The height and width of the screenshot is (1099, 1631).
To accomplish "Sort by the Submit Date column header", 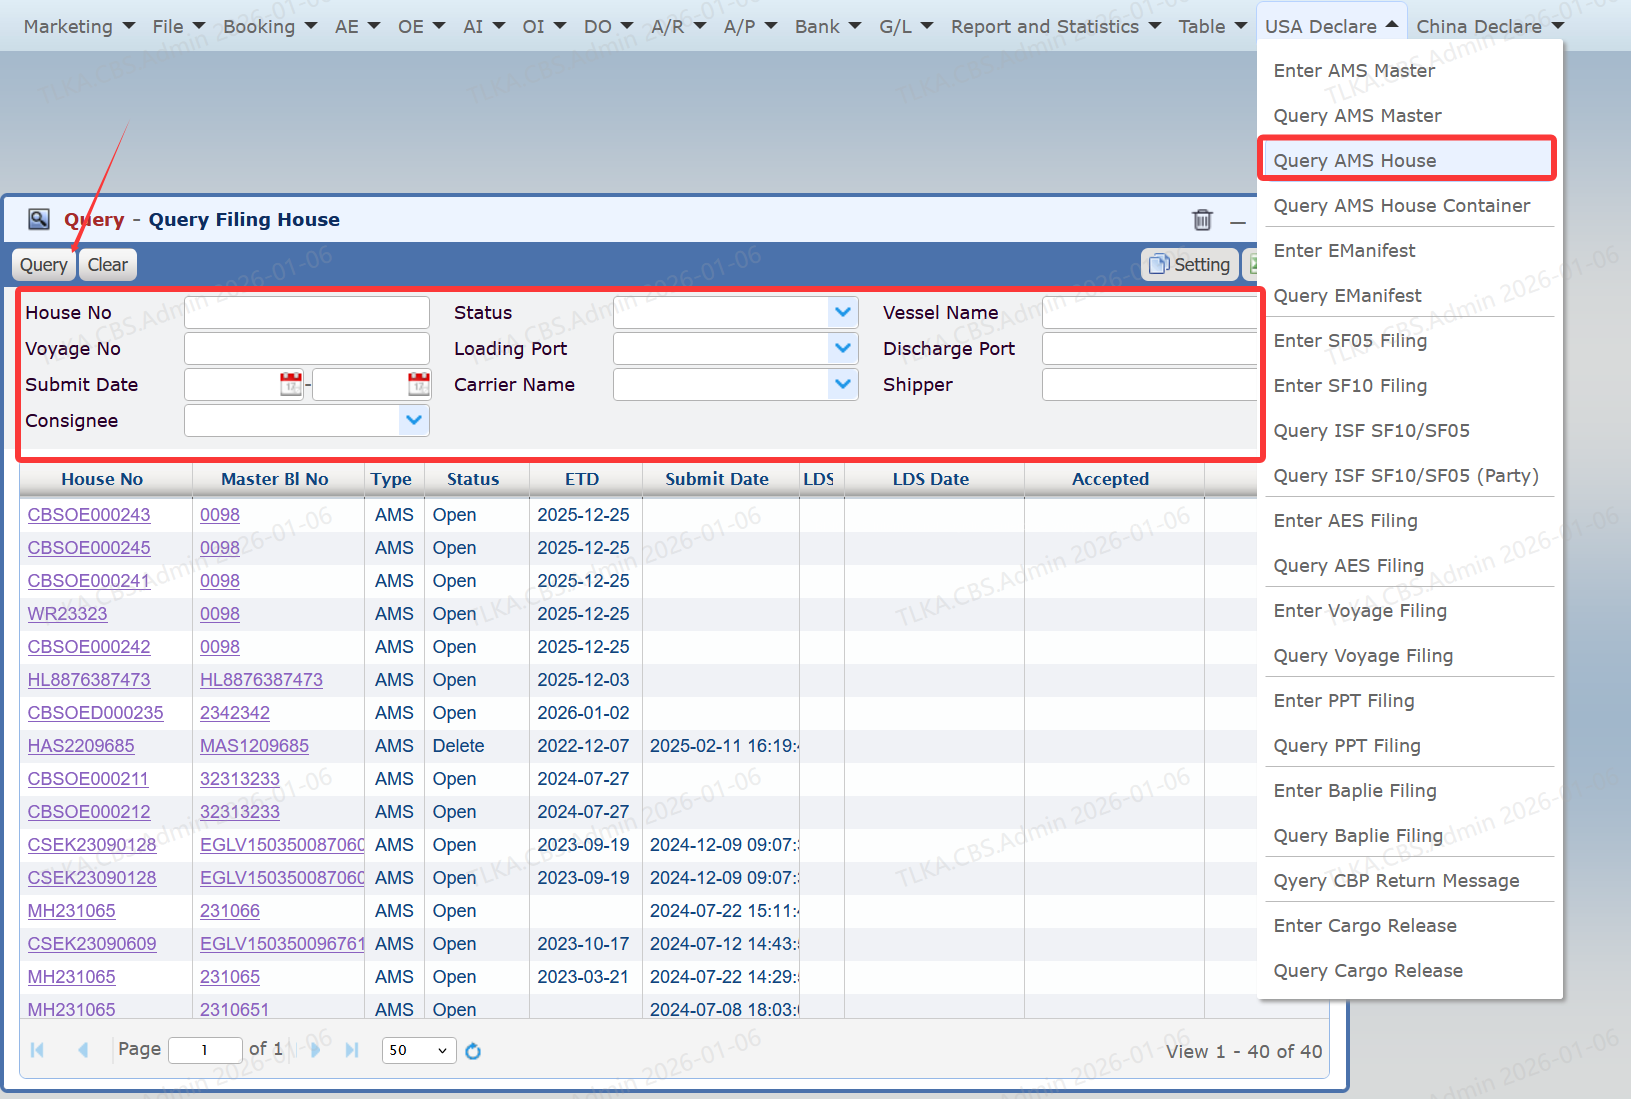I will 717,479.
